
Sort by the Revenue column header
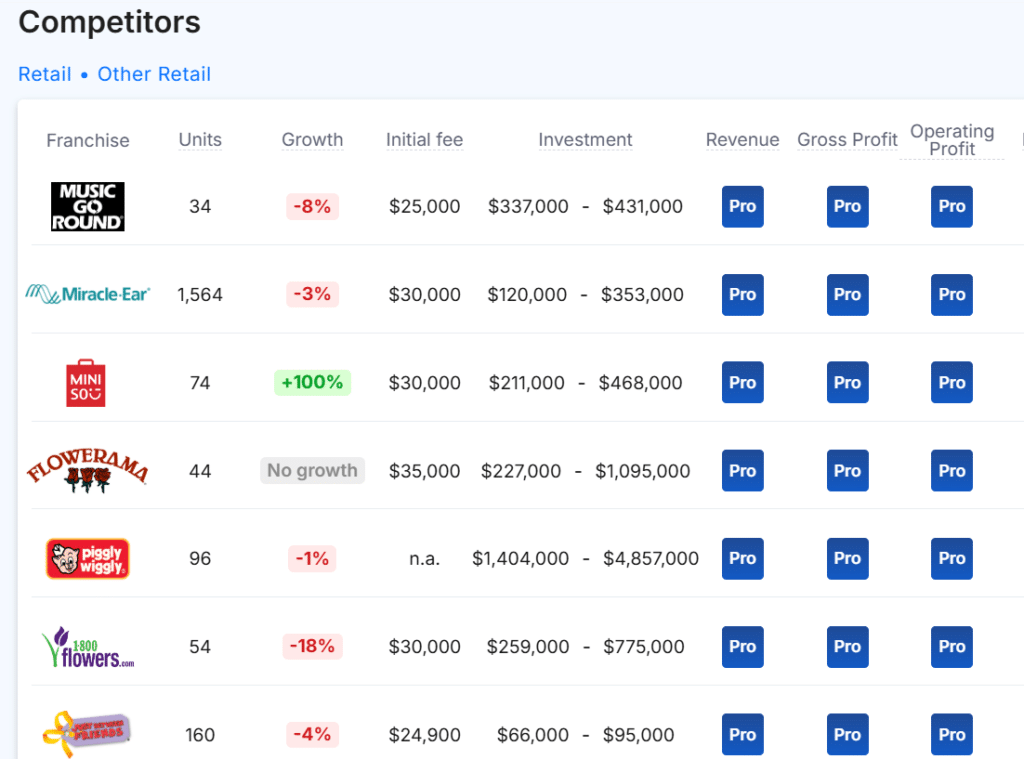pos(743,140)
